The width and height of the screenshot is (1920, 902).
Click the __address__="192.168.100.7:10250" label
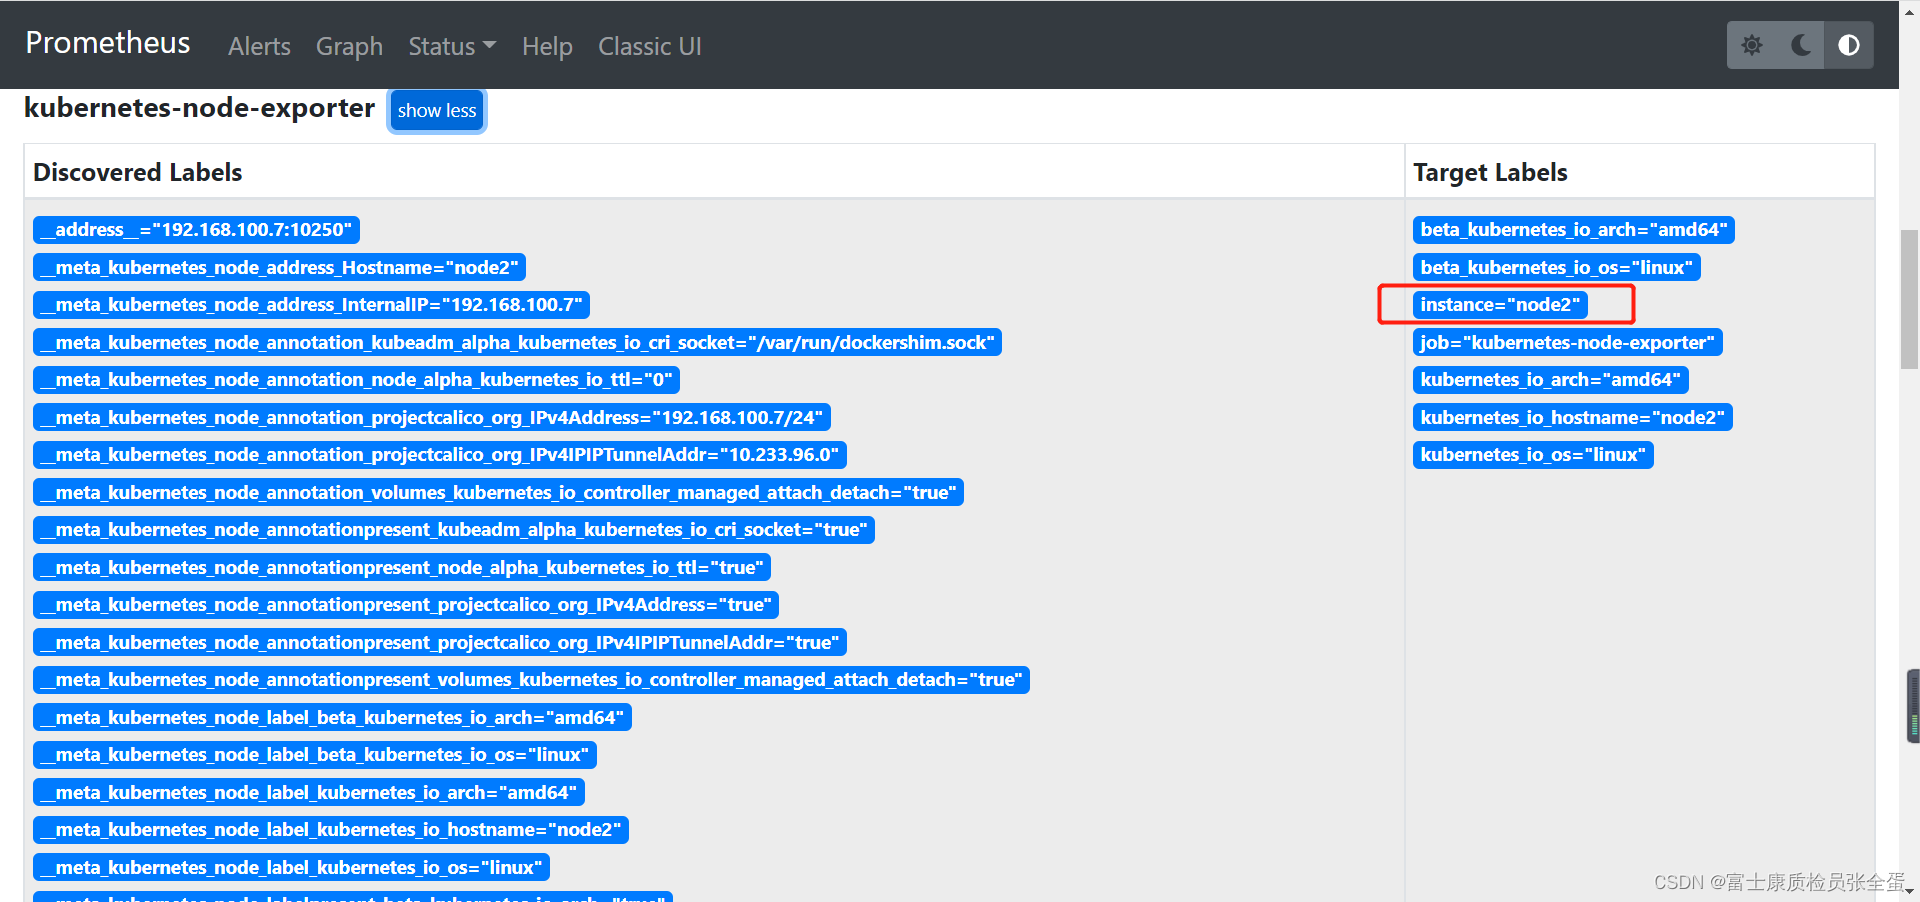[196, 230]
